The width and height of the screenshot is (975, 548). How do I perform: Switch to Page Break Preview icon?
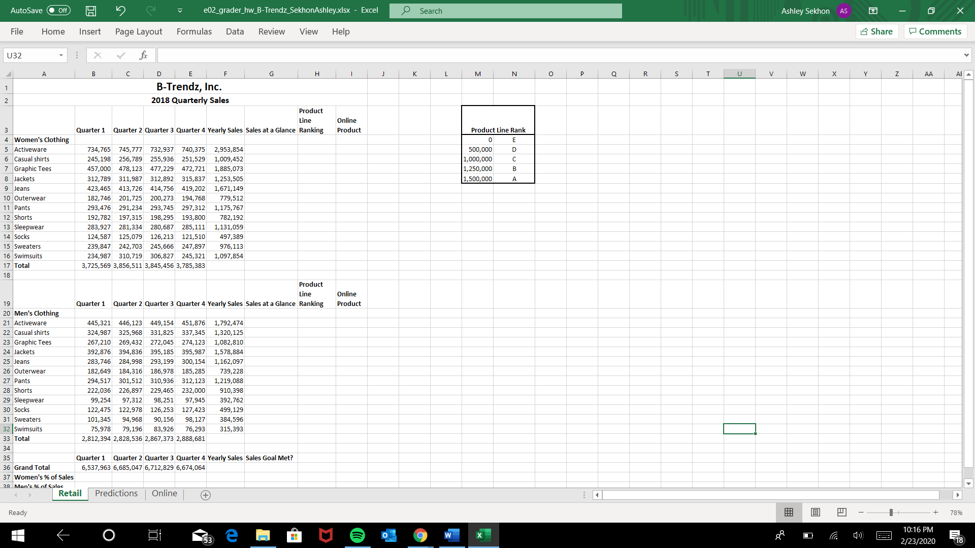coord(841,513)
